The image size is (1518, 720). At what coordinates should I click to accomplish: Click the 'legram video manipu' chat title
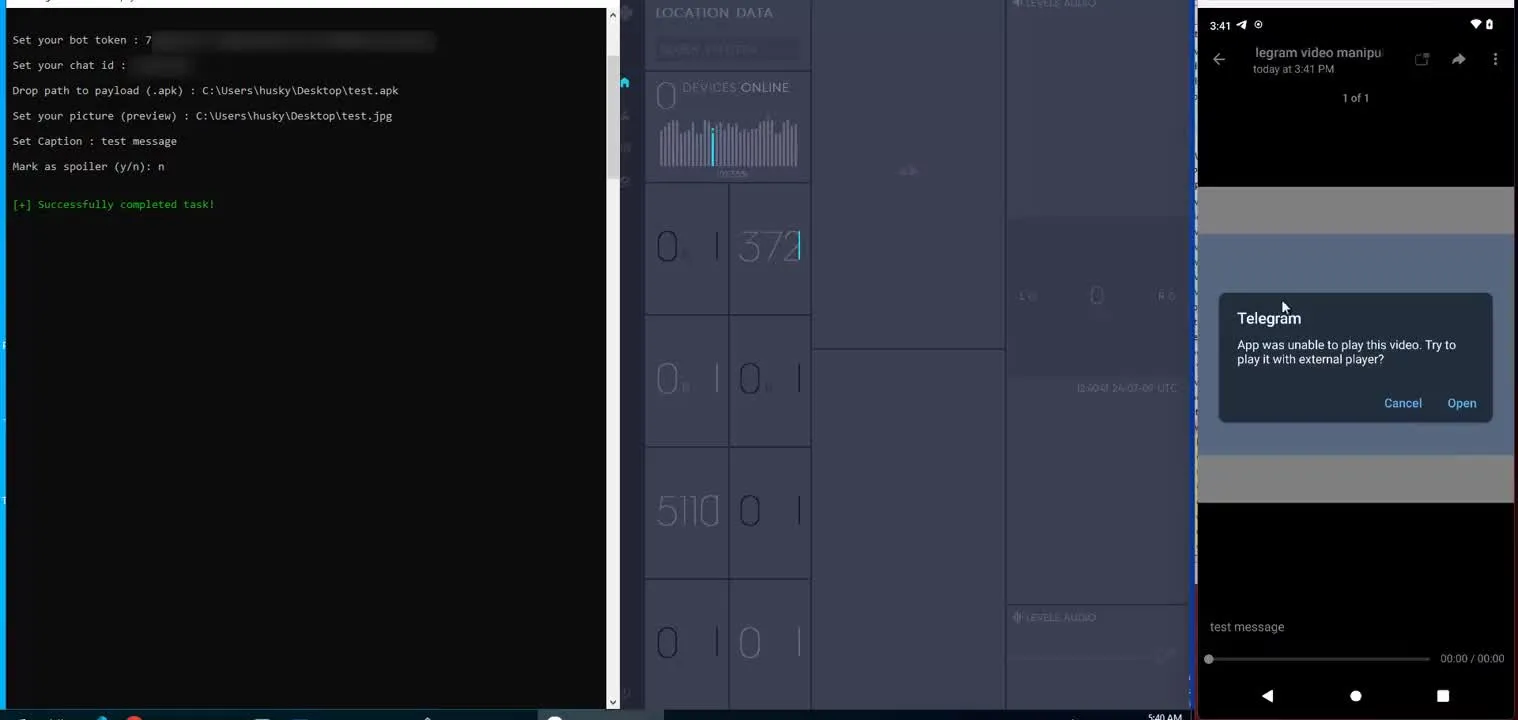[x=1319, y=53]
